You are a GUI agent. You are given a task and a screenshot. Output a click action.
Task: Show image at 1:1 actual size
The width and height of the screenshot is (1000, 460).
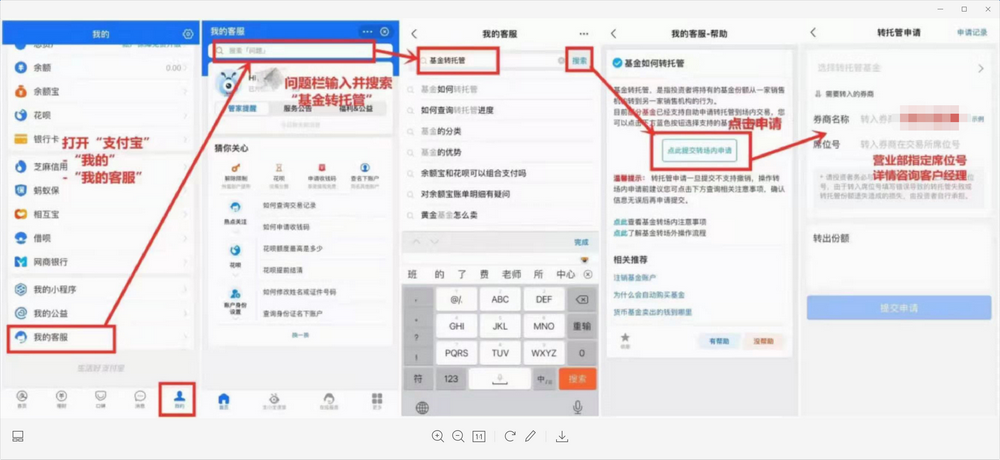click(x=478, y=436)
